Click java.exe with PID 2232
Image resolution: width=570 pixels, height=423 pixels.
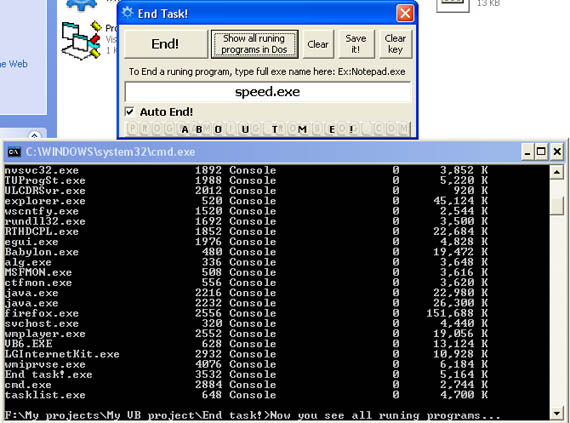246,303
